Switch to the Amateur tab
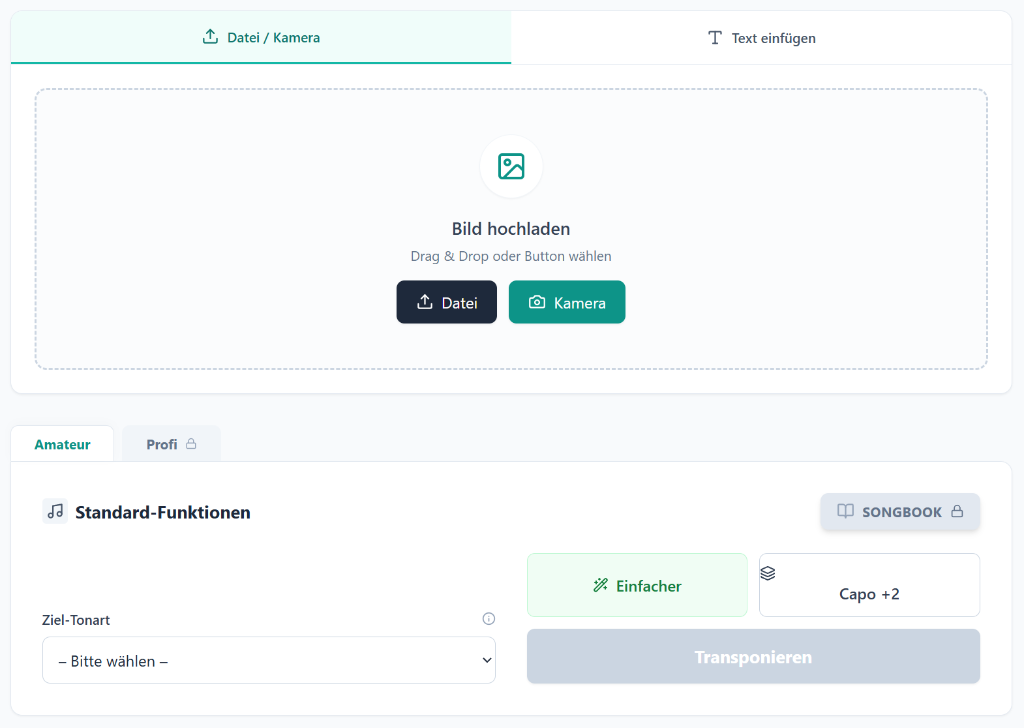This screenshot has width=1024, height=728. pos(62,443)
